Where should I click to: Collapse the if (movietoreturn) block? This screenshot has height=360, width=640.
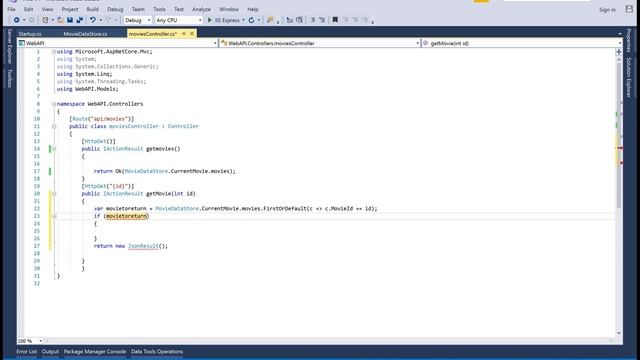54,216
